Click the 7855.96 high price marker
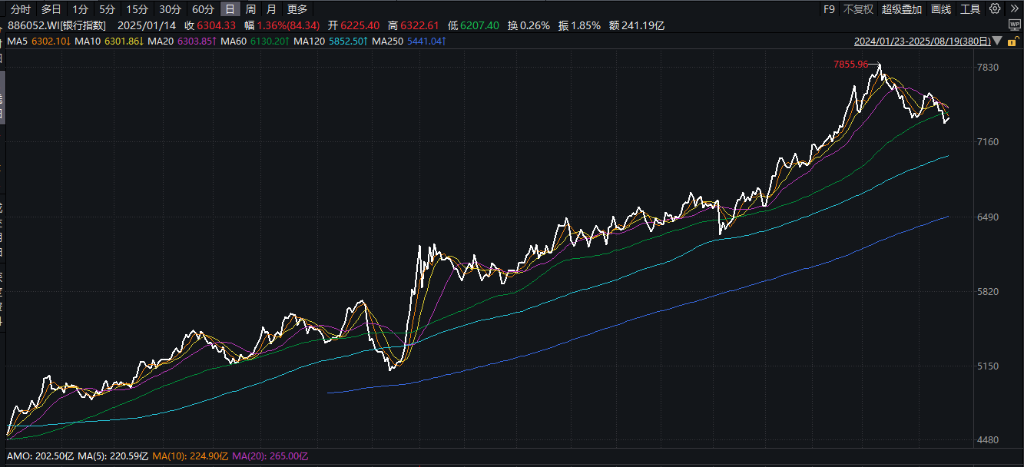 click(850, 64)
